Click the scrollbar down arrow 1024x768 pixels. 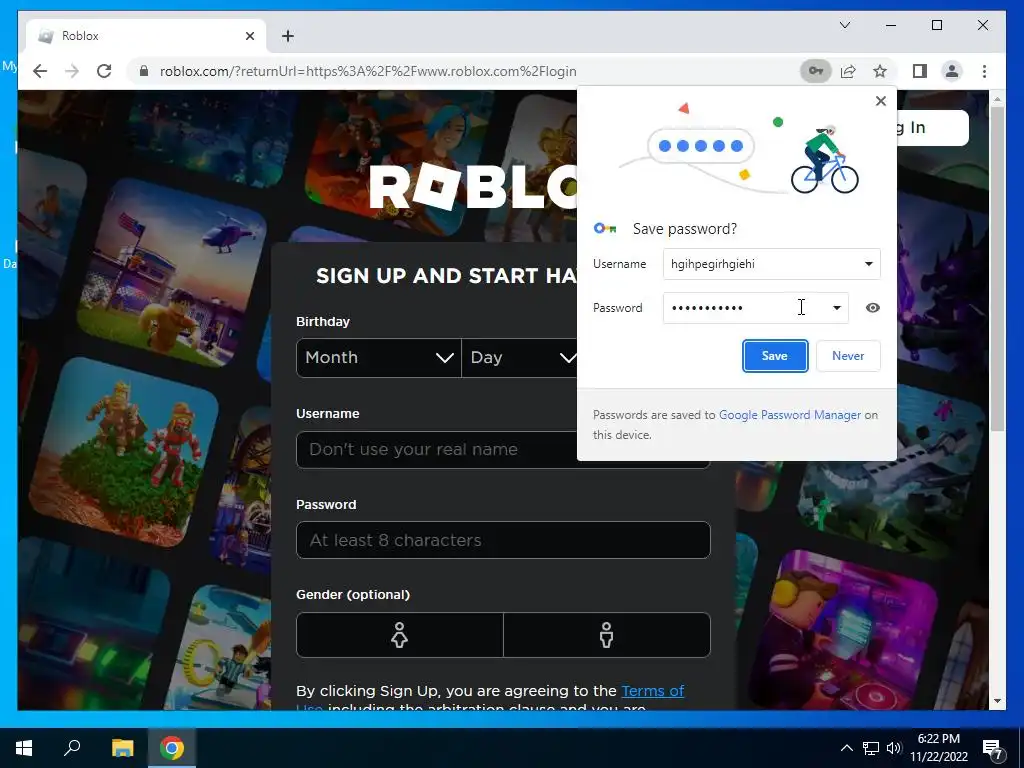pyautogui.click(x=997, y=701)
